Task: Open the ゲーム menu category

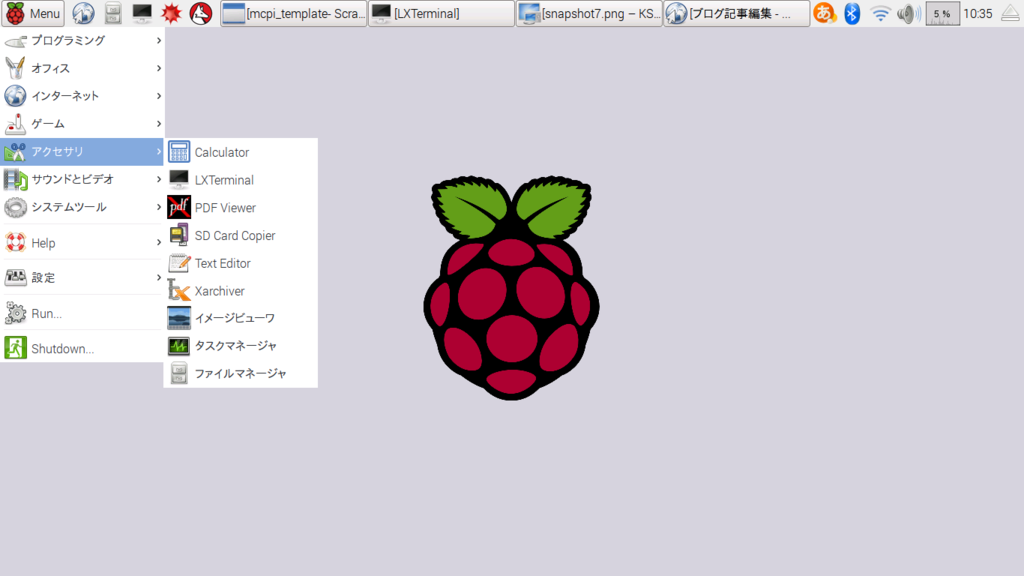Action: click(x=82, y=123)
